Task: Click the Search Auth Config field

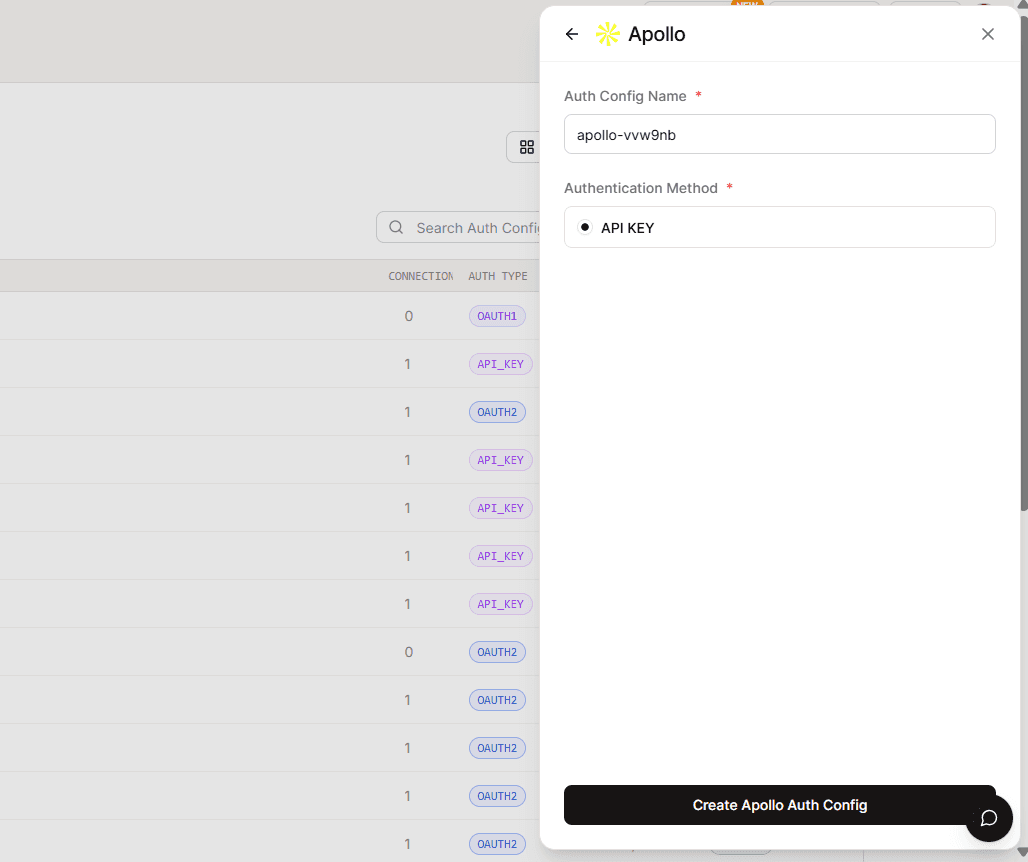Action: (458, 227)
